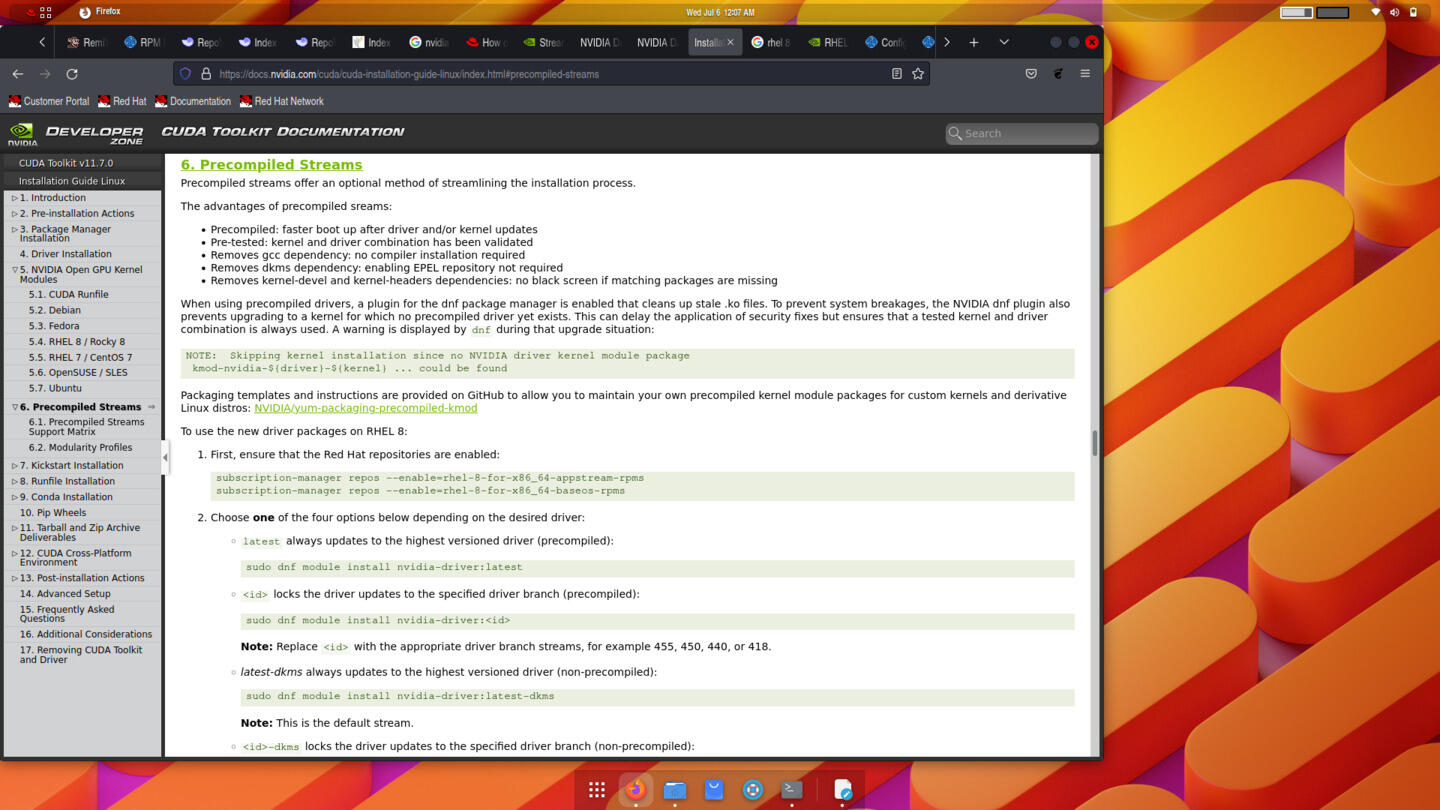Click the extension icon beside Pocket
This screenshot has width=1440, height=810.
tap(1059, 74)
